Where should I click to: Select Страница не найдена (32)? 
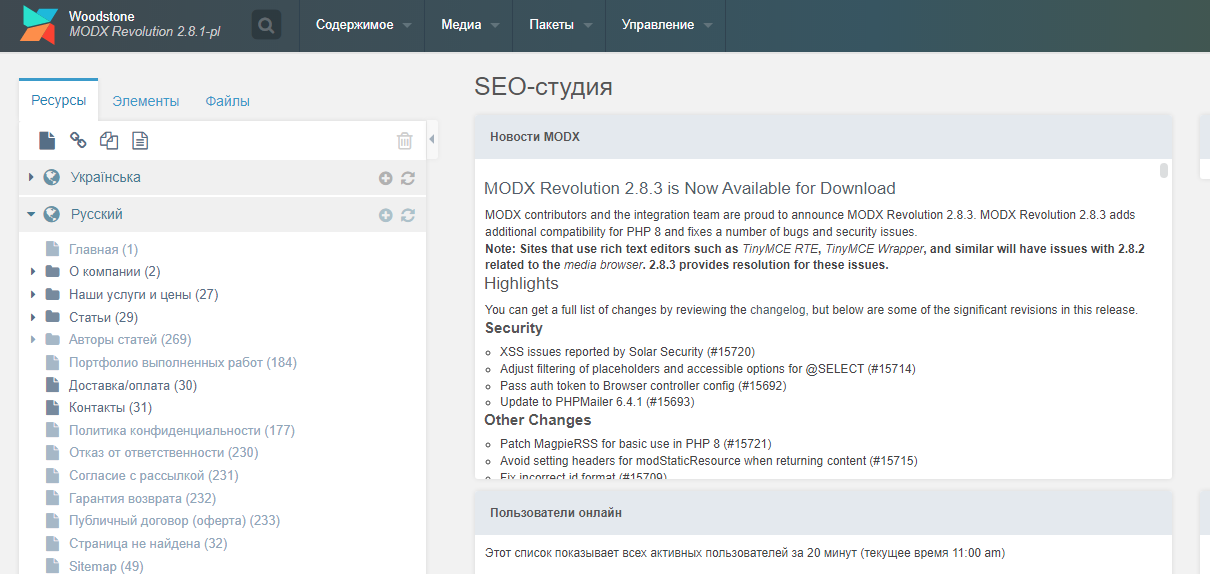148,543
